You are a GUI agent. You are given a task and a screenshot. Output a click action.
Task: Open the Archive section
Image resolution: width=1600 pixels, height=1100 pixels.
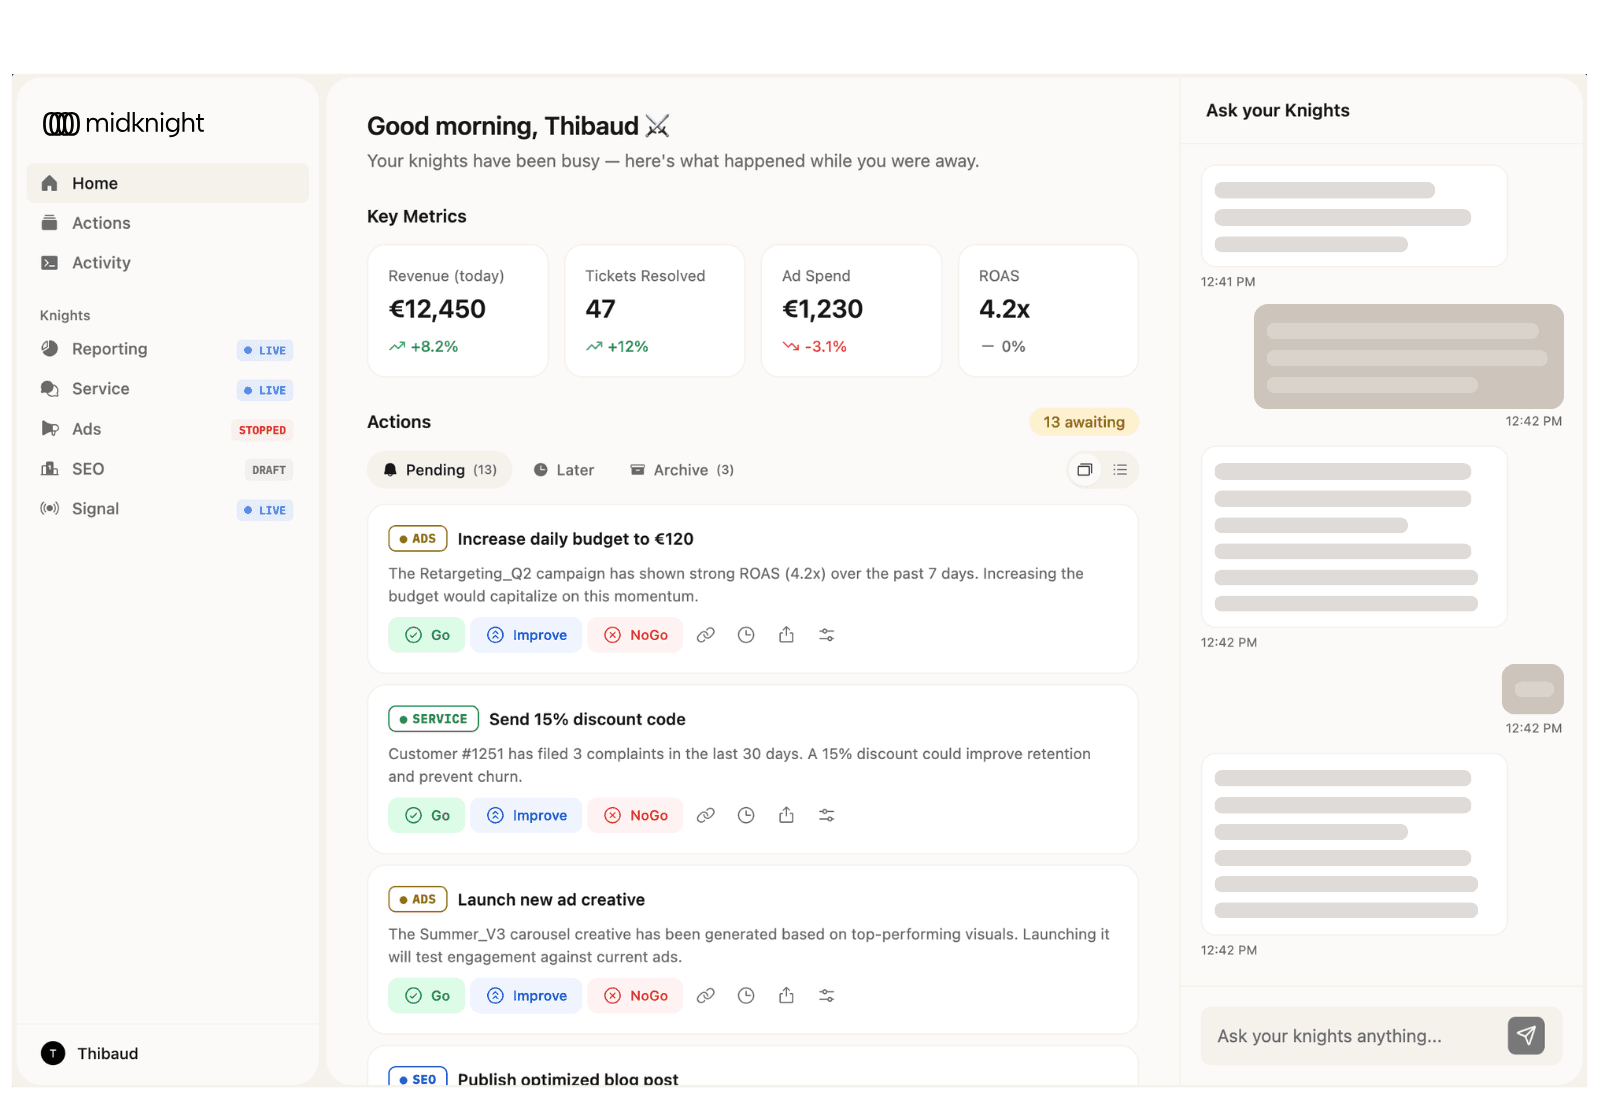tap(681, 469)
